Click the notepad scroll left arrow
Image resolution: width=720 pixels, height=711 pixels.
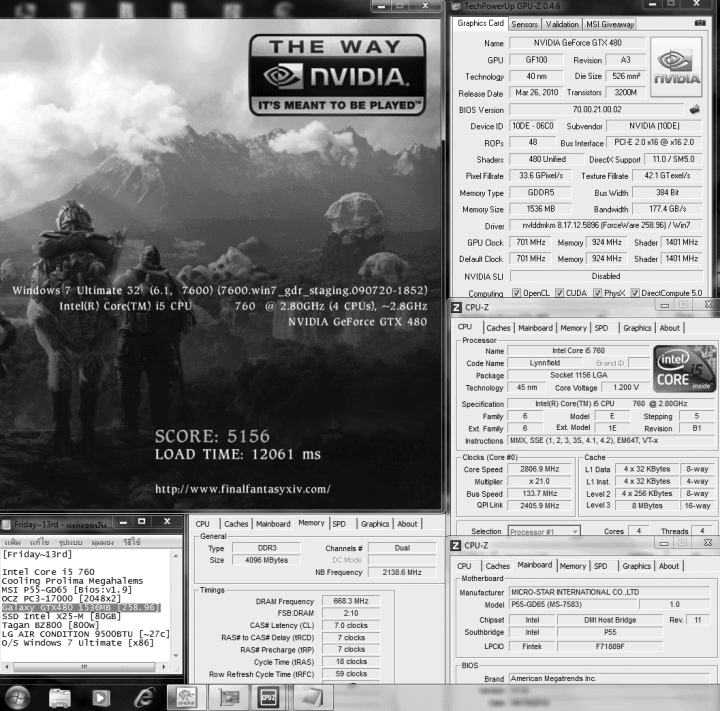tap(6, 666)
